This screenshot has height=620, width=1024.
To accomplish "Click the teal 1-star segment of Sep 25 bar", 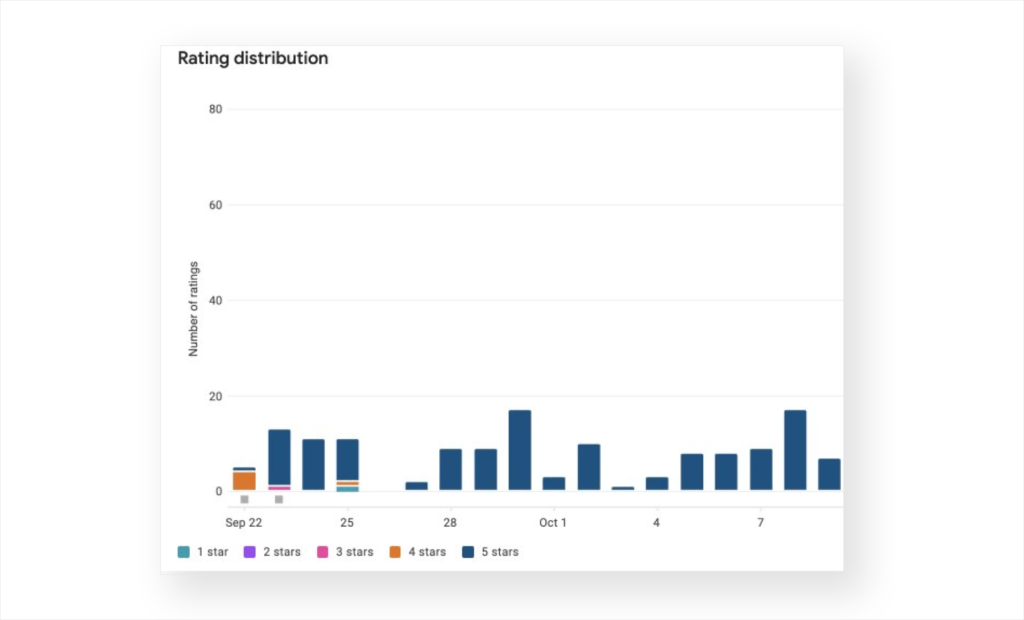I will click(347, 489).
